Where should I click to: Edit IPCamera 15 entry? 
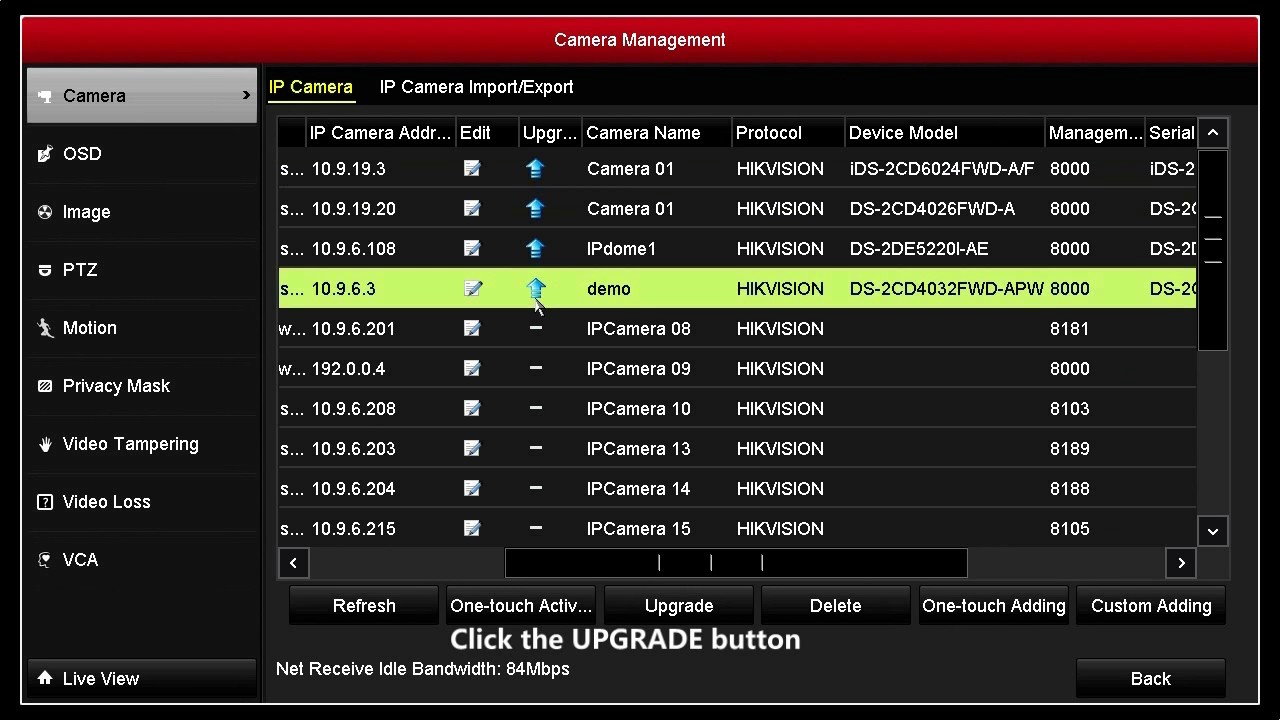472,529
